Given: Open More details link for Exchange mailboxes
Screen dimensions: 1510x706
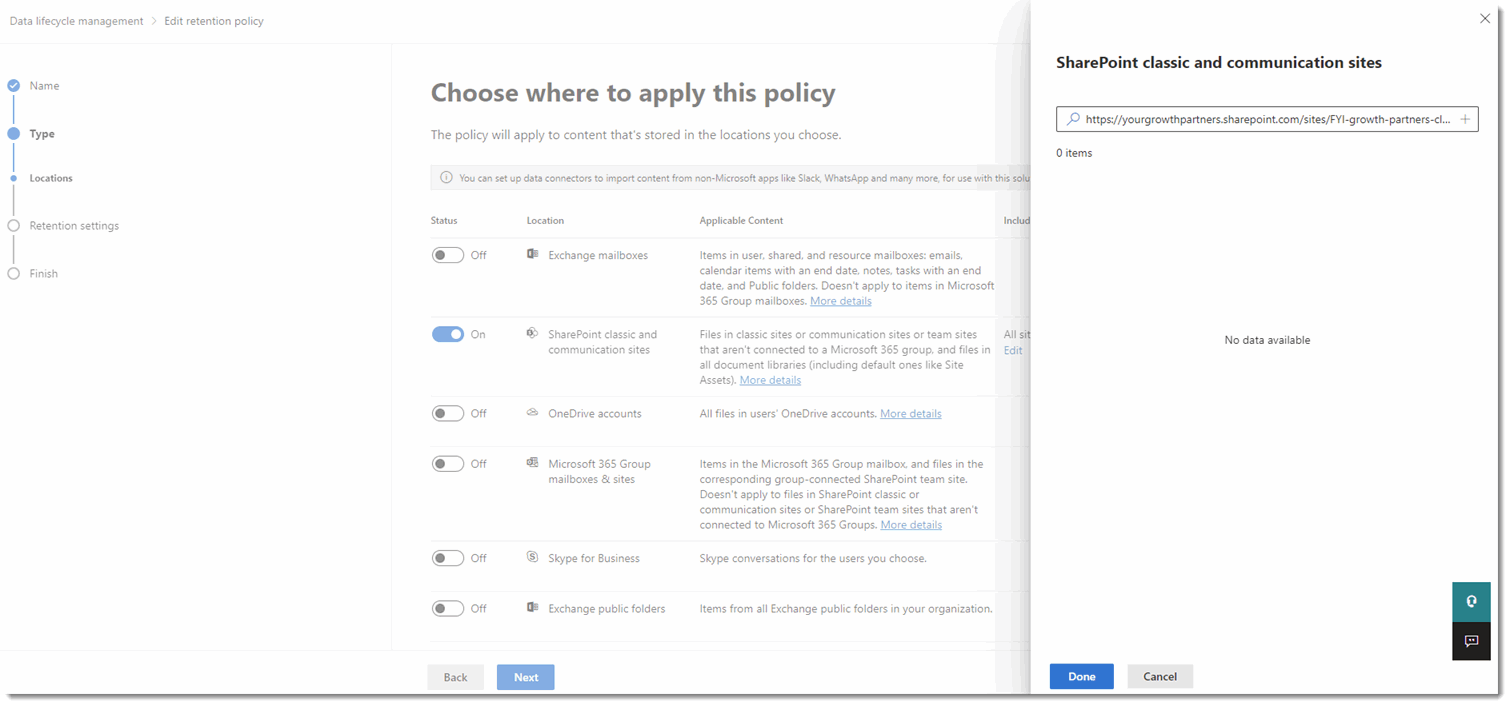Looking at the screenshot, I should pyautogui.click(x=841, y=301).
